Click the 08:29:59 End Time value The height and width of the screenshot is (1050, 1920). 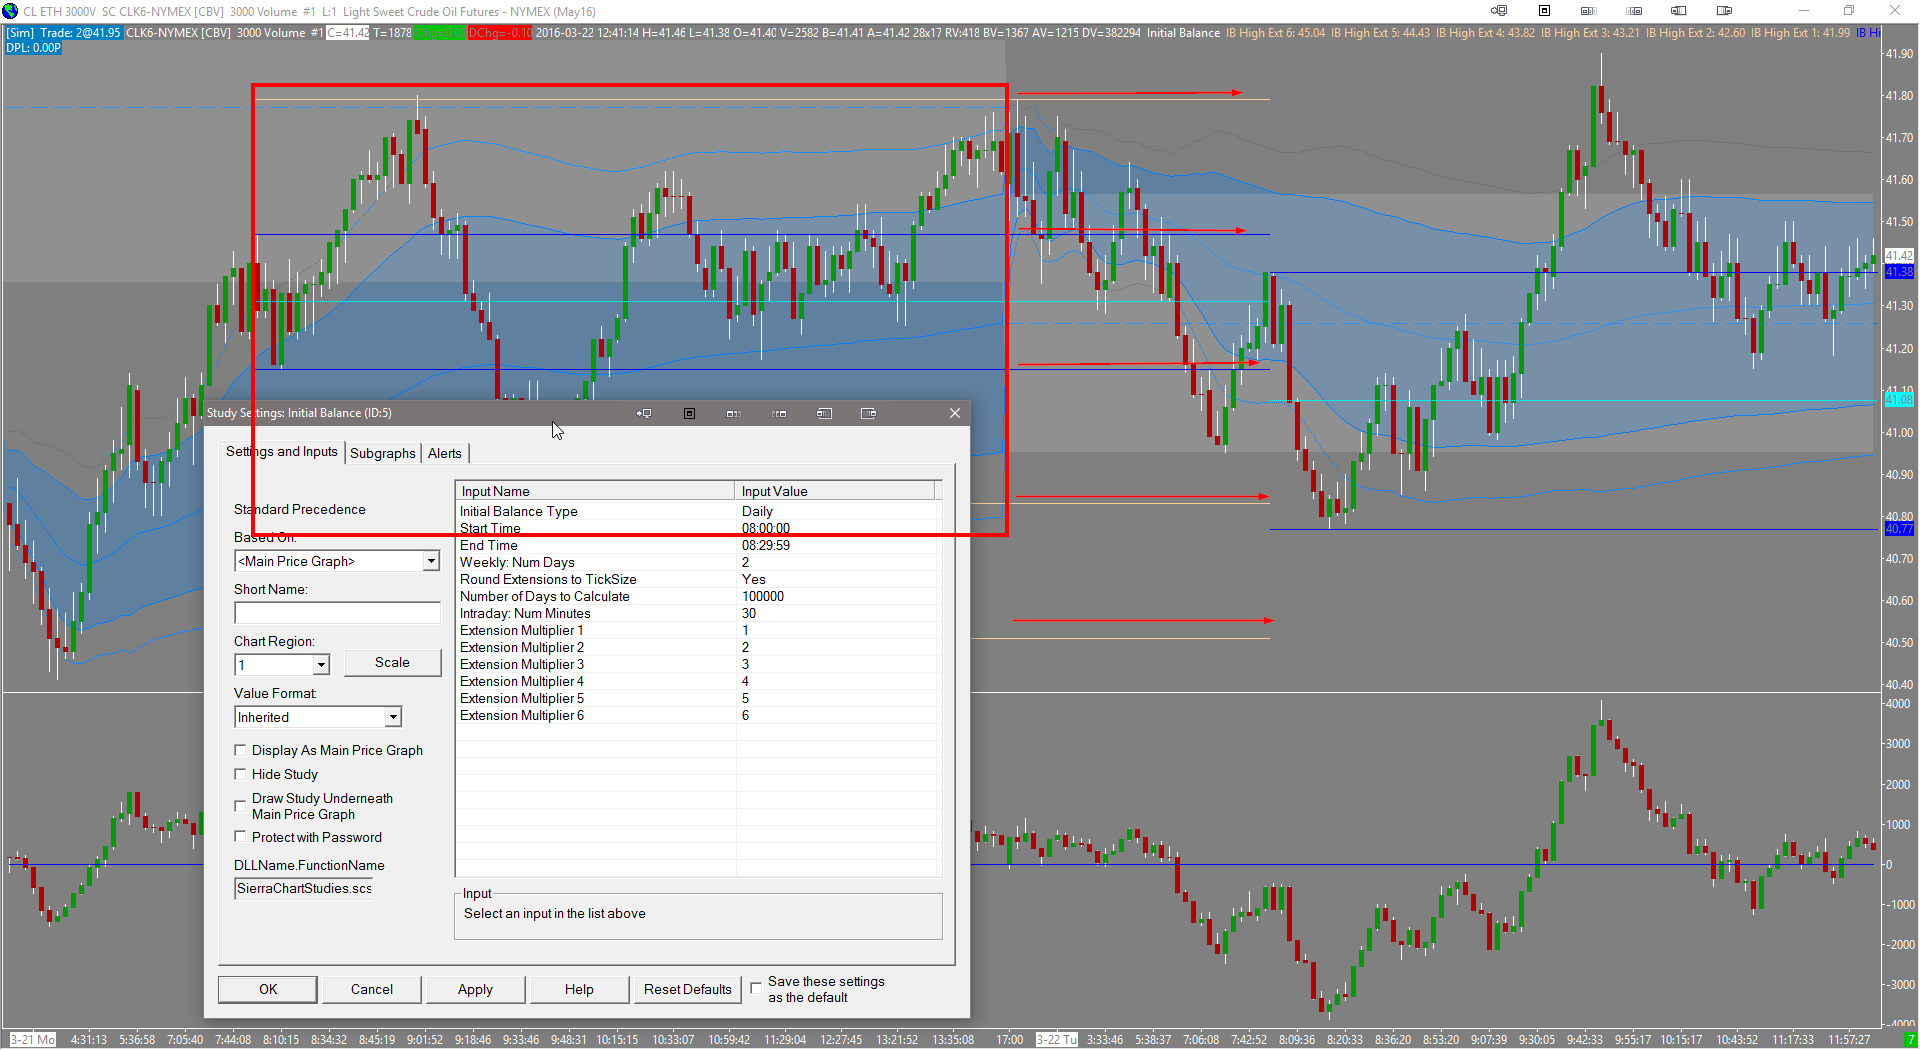[766, 545]
